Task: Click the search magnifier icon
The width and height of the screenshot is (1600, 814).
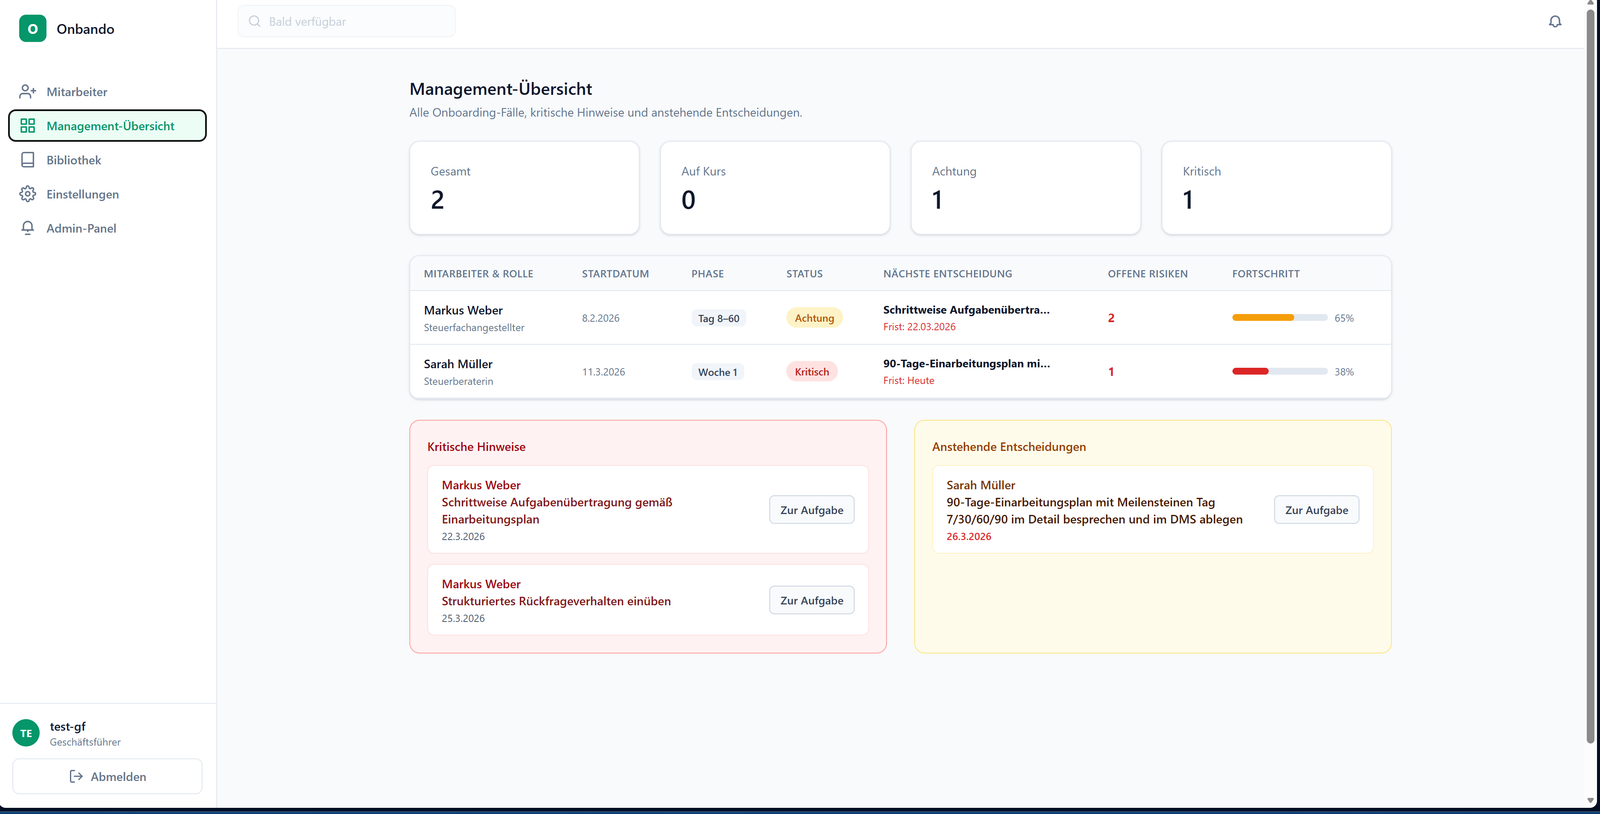Action: pyautogui.click(x=255, y=21)
